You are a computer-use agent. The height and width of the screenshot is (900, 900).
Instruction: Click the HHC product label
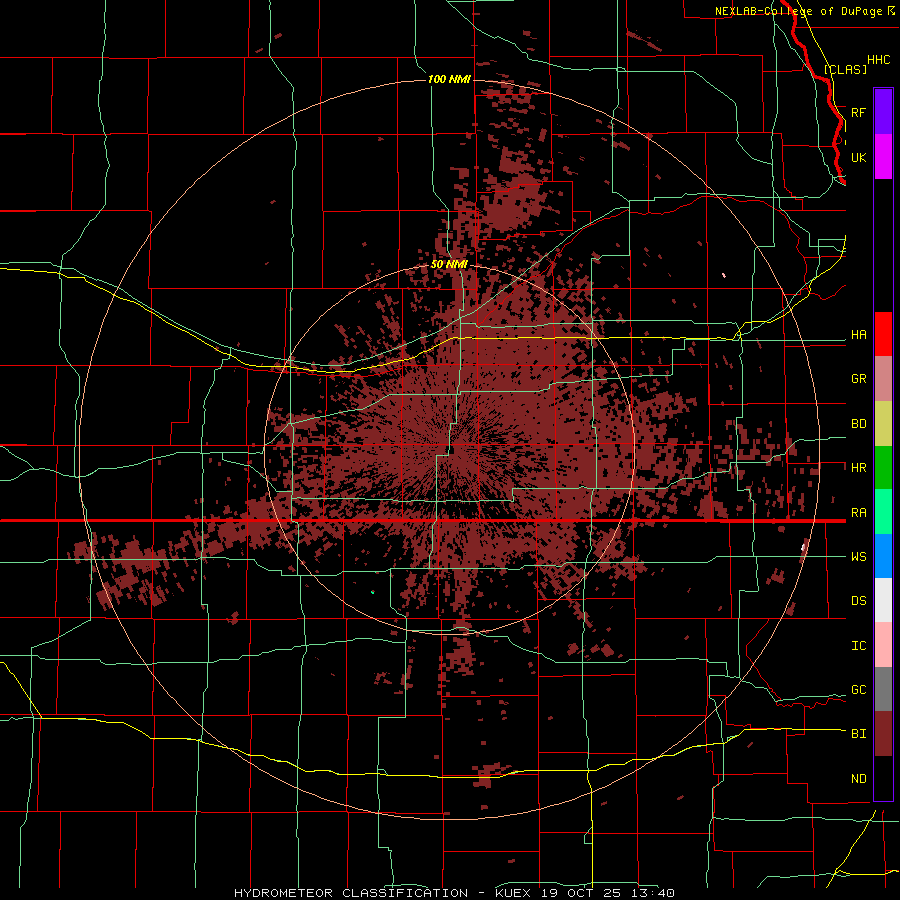(878, 60)
